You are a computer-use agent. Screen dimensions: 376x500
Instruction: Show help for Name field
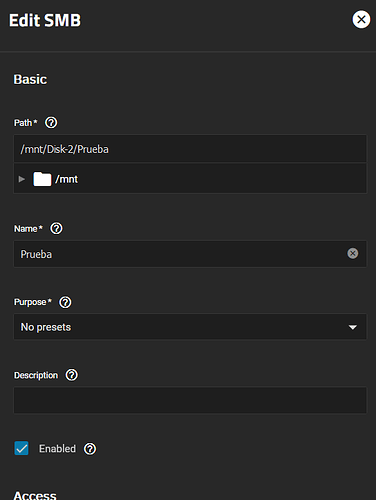click(56, 229)
